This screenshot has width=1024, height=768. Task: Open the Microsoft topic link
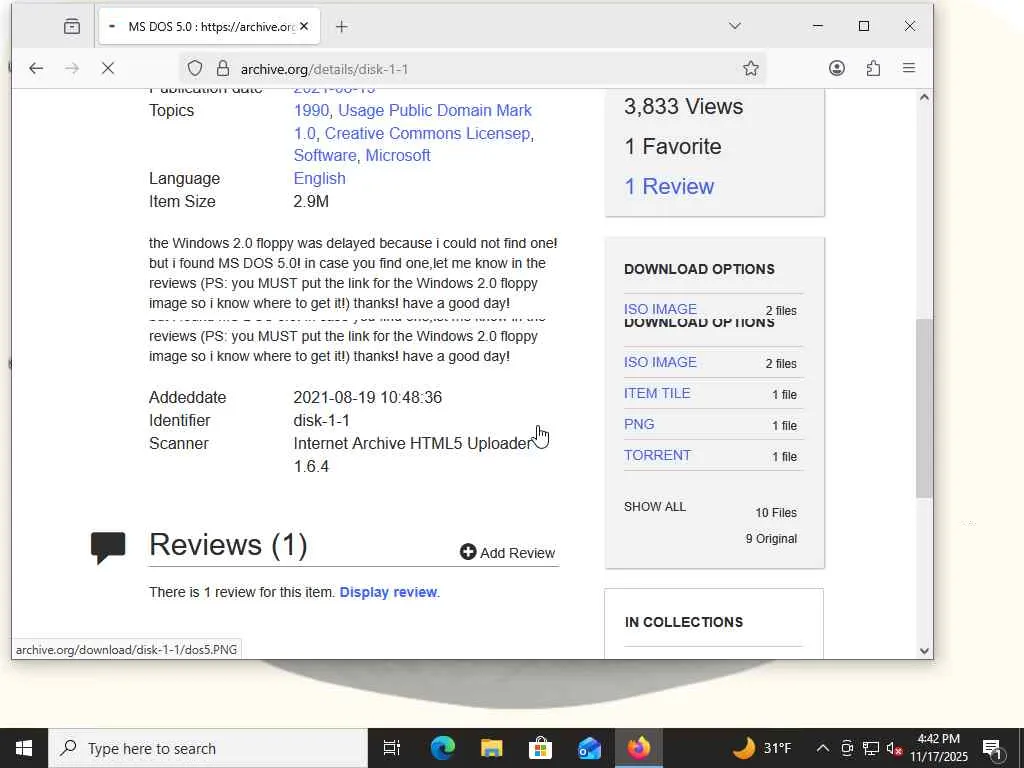398,155
